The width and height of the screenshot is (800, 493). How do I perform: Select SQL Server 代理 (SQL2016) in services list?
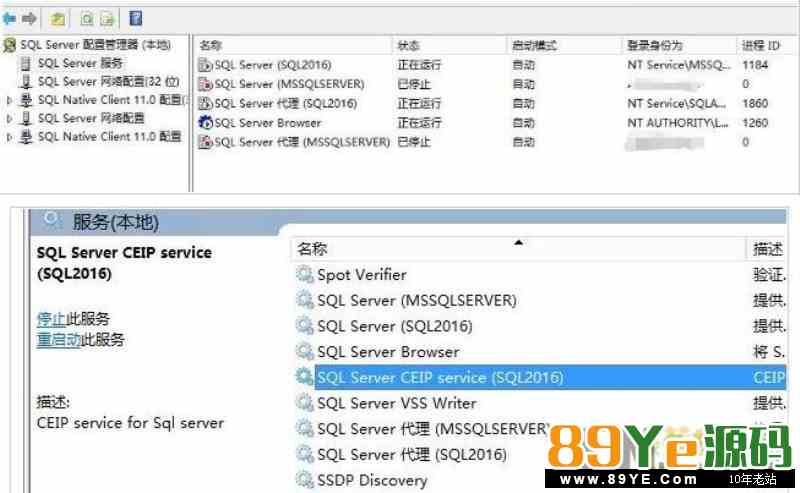[412, 454]
